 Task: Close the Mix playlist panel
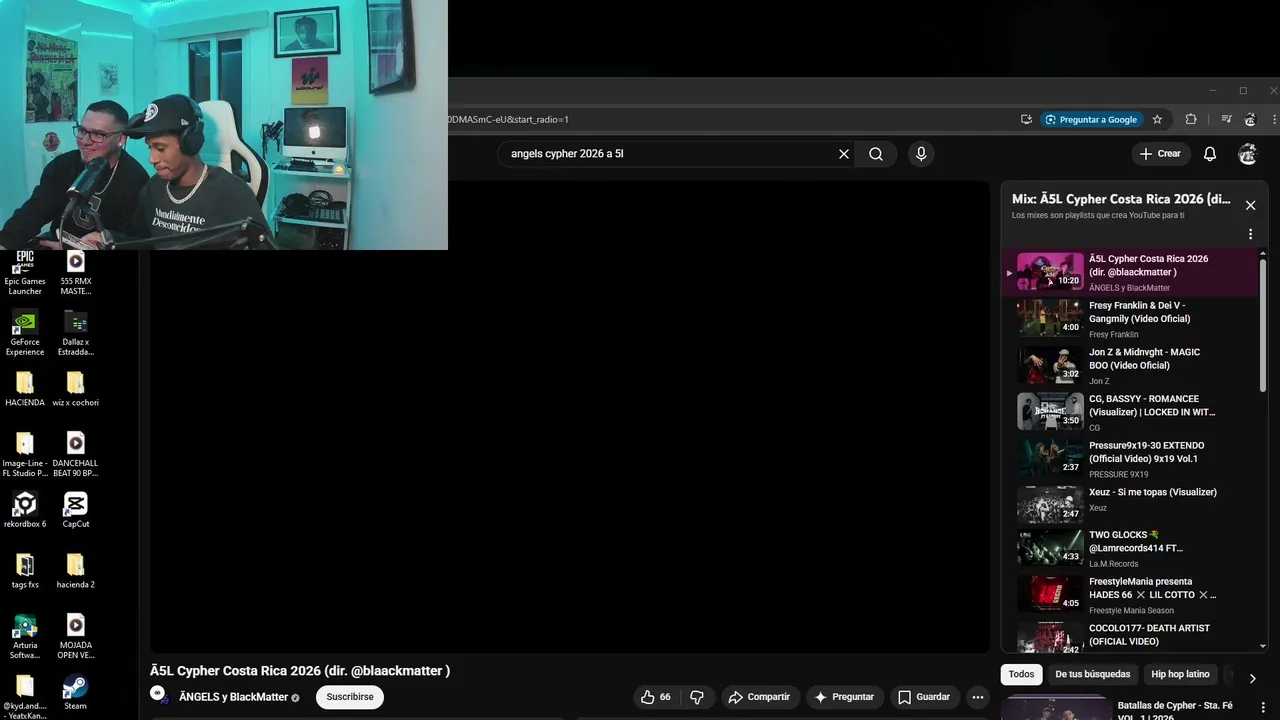tap(1250, 205)
